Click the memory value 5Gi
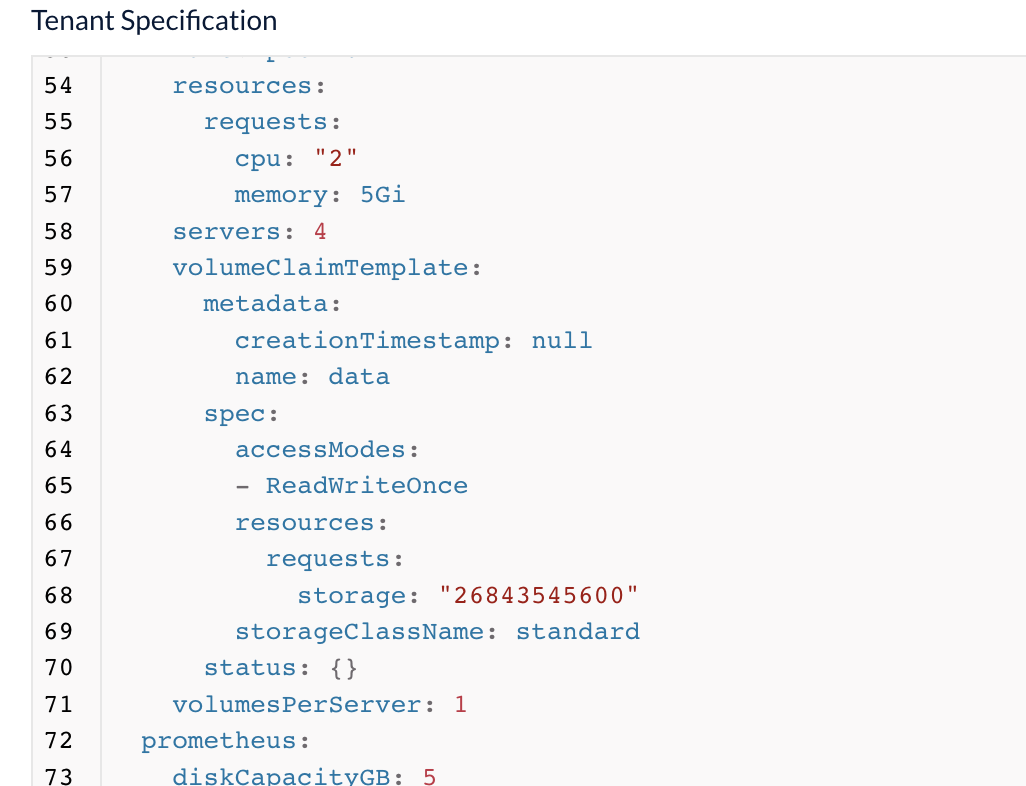 382,194
